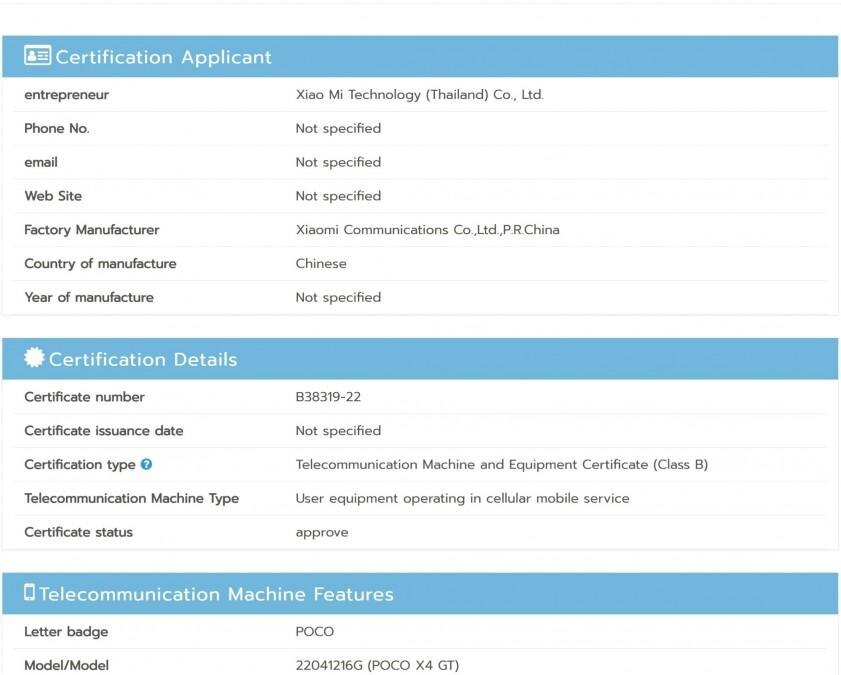The height and width of the screenshot is (675, 841).
Task: Click the phone icon beside Telecommunication Machine Features
Action: 29,593
